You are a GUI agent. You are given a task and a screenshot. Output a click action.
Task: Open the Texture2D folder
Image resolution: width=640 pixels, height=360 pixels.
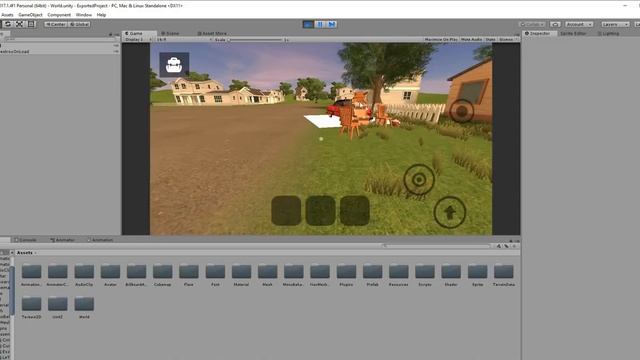click(31, 307)
